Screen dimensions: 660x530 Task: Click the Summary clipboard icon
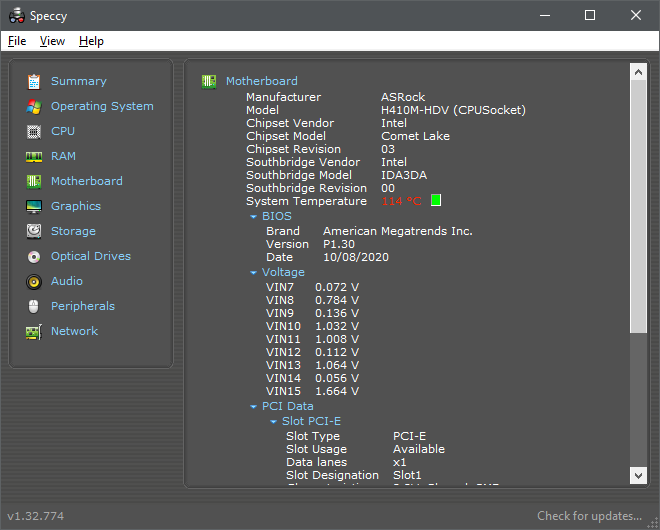coord(34,82)
